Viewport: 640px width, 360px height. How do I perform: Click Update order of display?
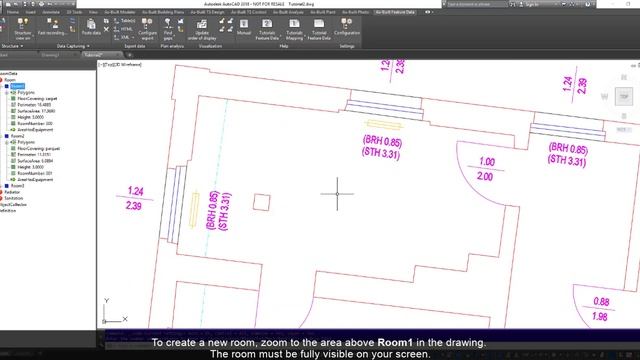point(202,29)
